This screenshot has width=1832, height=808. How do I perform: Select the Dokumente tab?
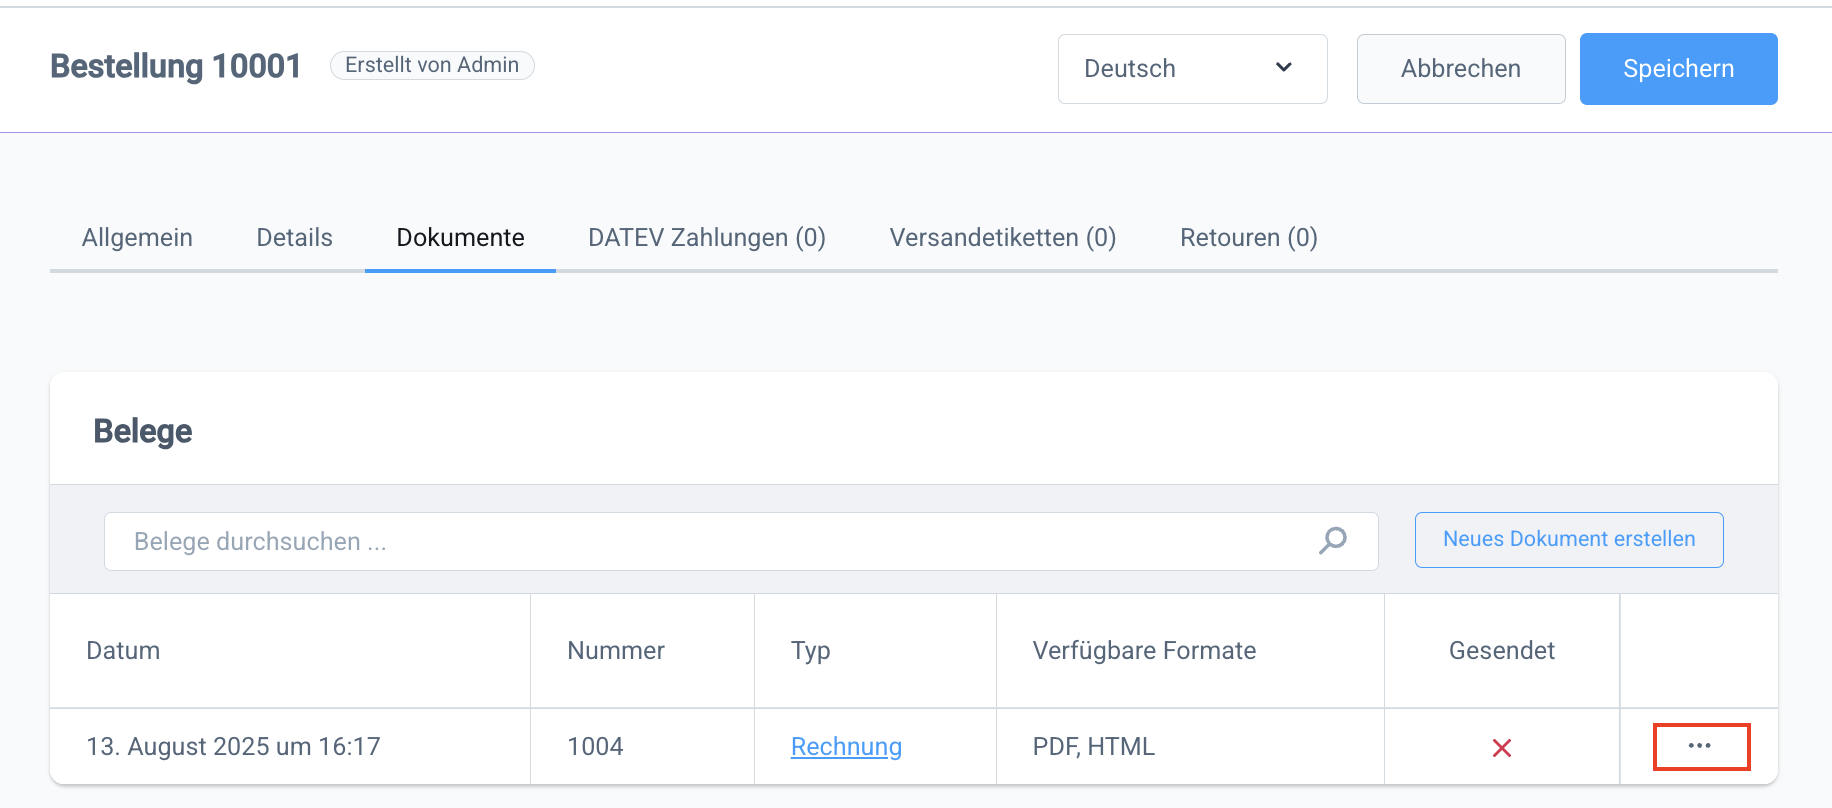coord(460,238)
